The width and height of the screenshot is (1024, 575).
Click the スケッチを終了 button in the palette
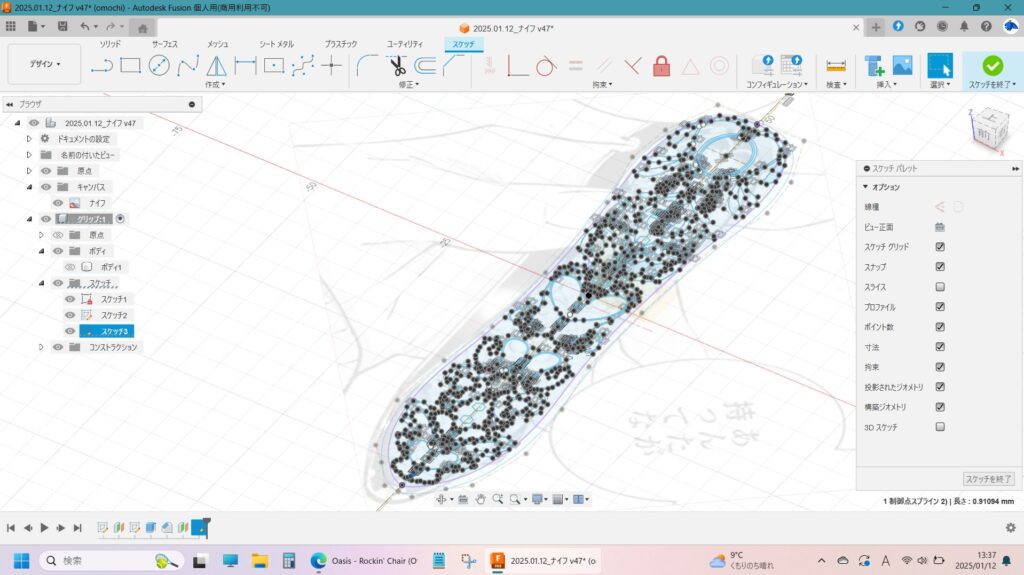988,480
